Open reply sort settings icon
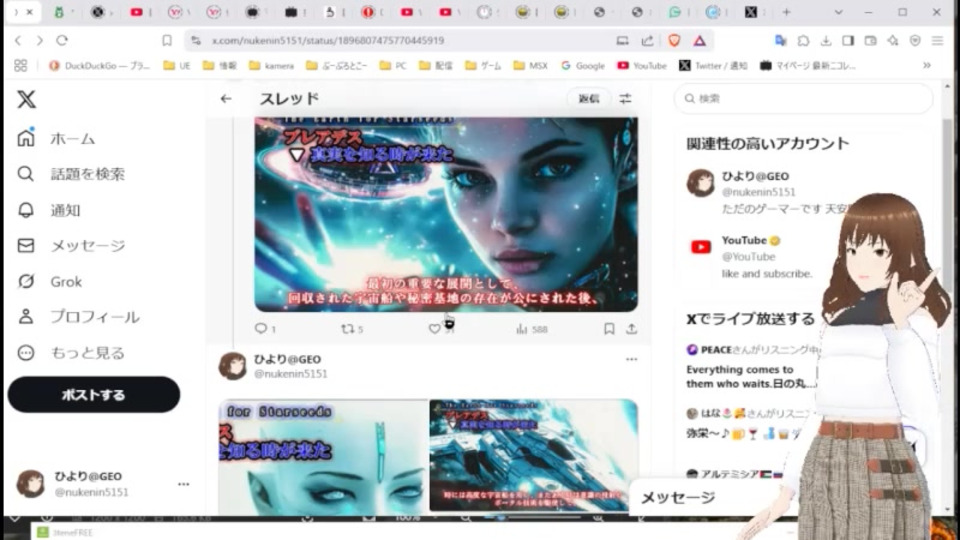 [x=625, y=99]
